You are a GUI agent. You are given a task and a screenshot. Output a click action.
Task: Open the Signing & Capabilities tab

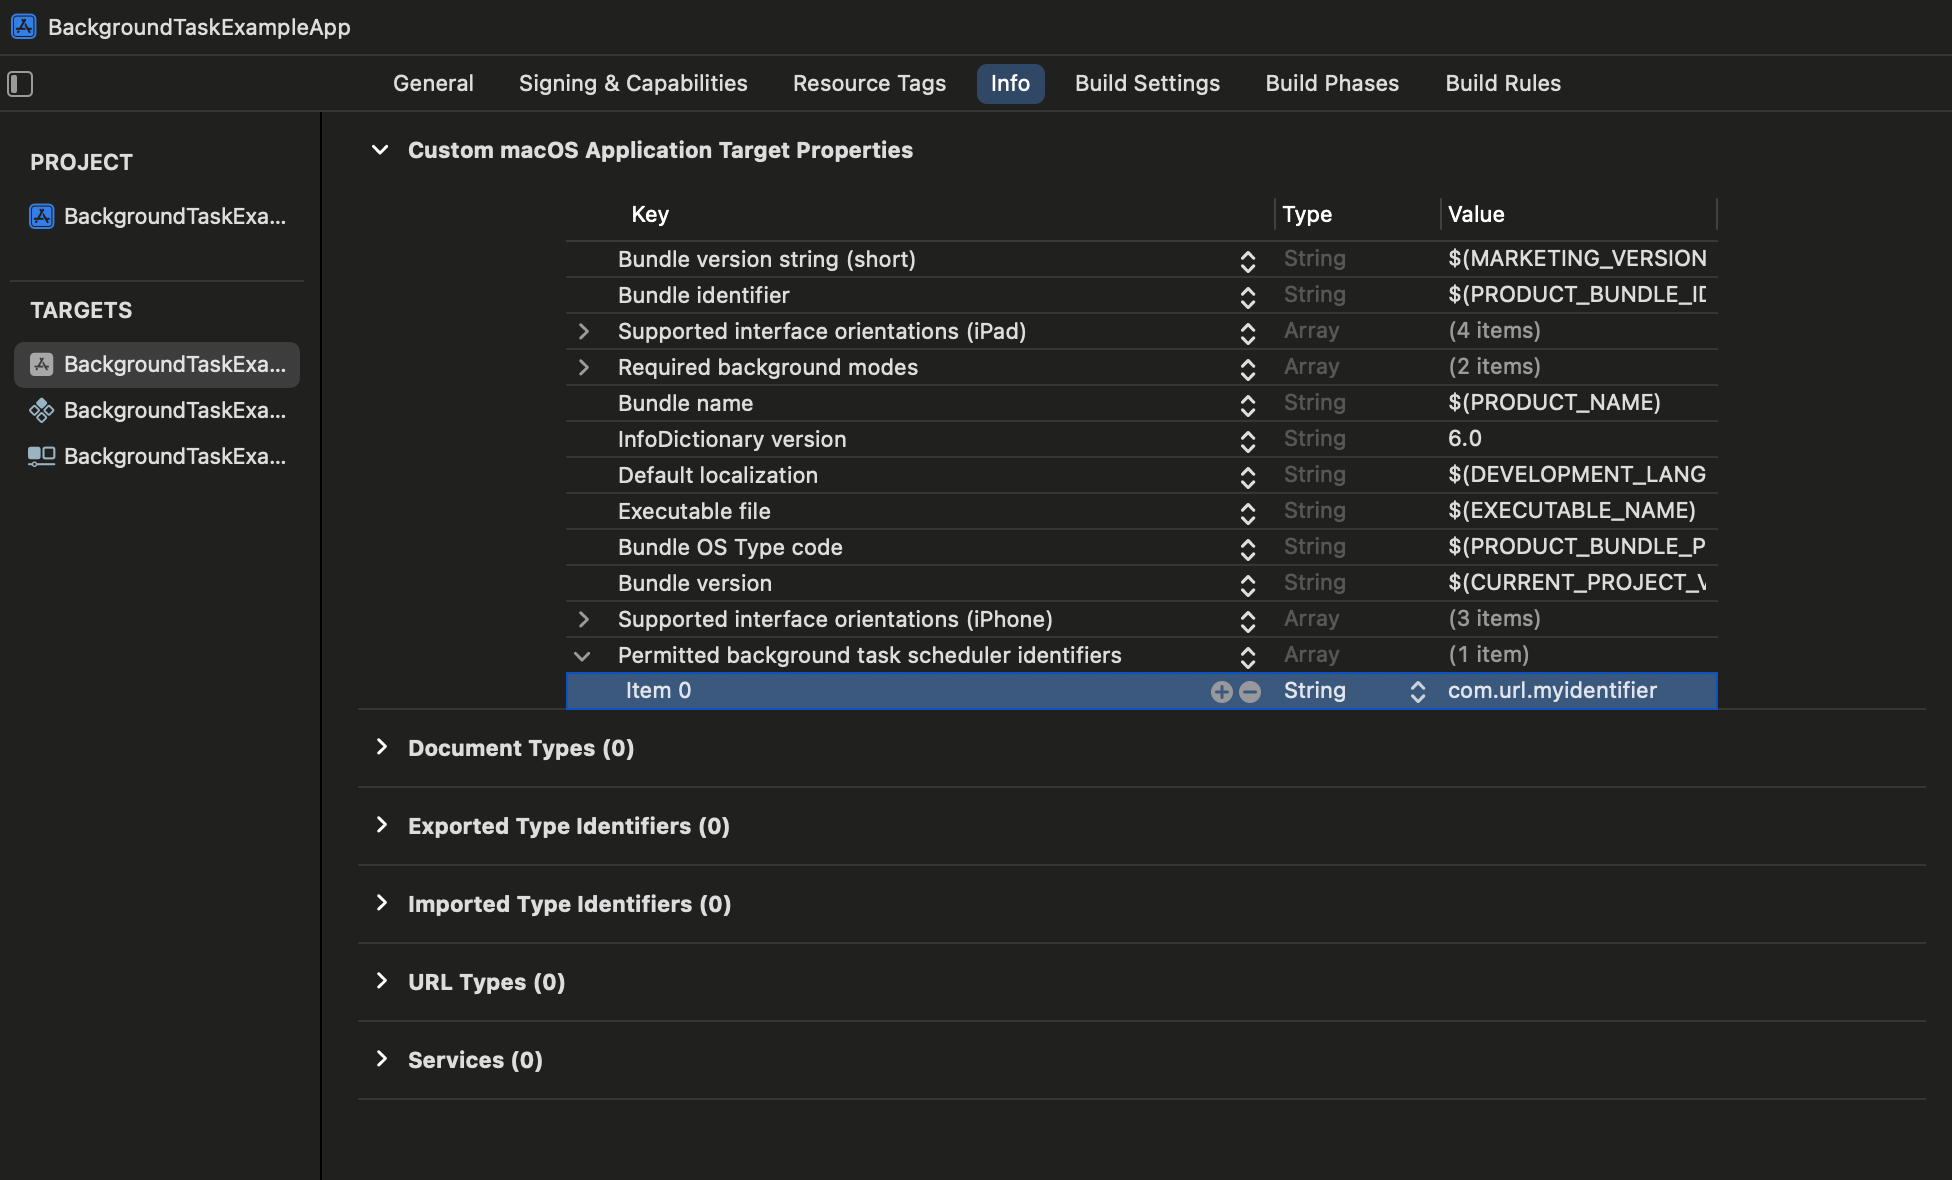633,83
